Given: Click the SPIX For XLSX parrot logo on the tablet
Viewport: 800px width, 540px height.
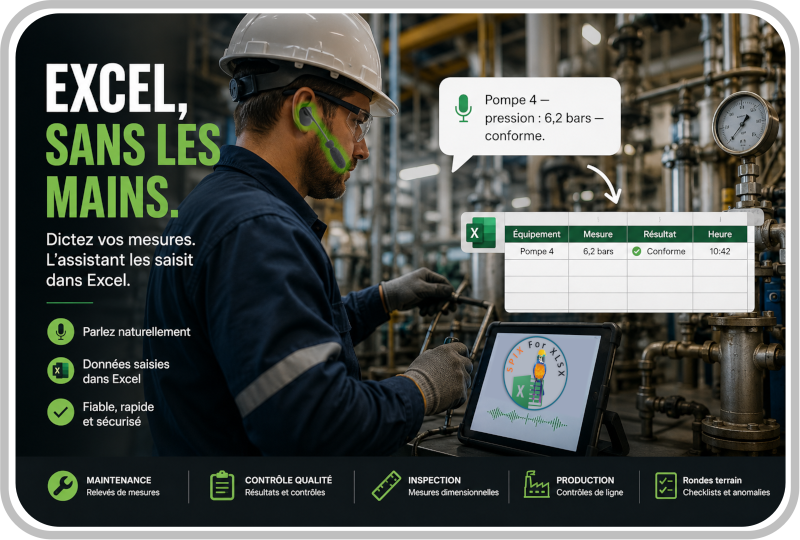Looking at the screenshot, I should coord(535,373).
